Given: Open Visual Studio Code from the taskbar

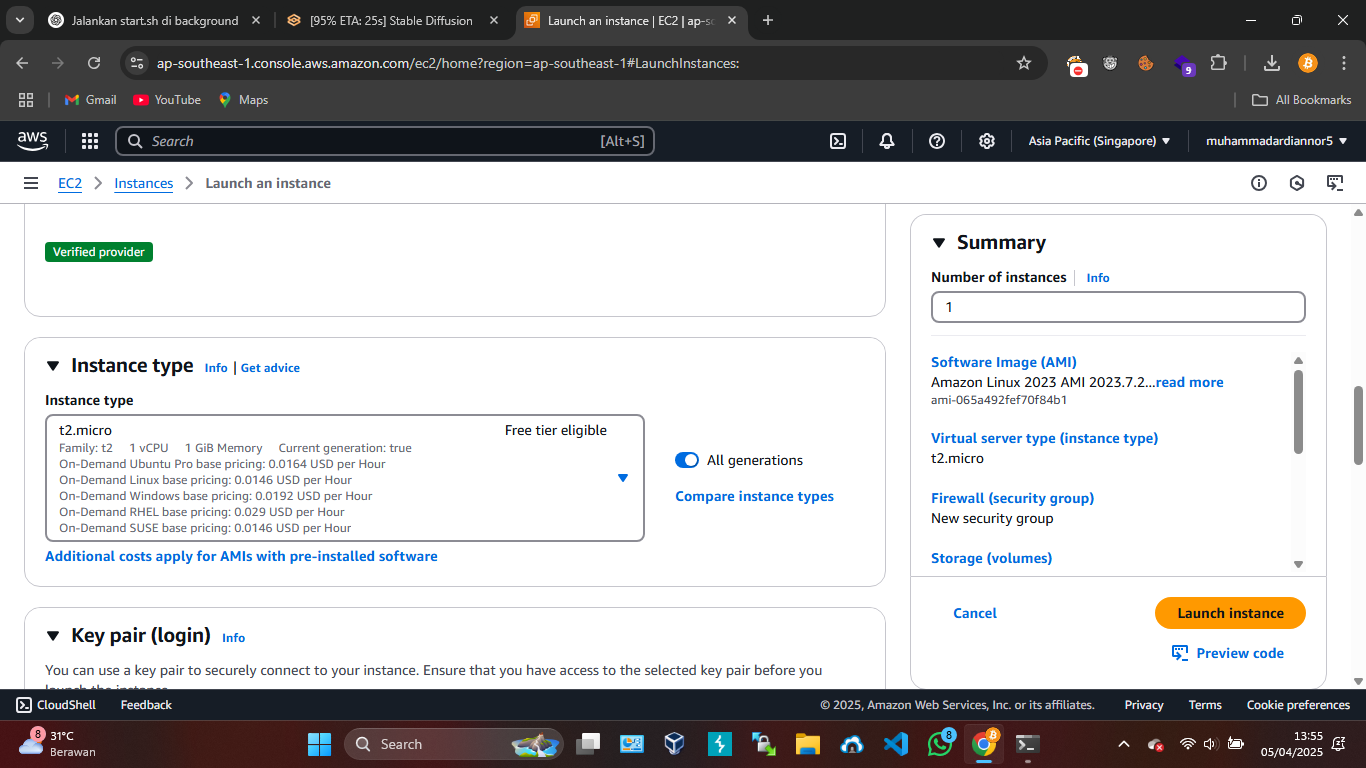Looking at the screenshot, I should 895,744.
